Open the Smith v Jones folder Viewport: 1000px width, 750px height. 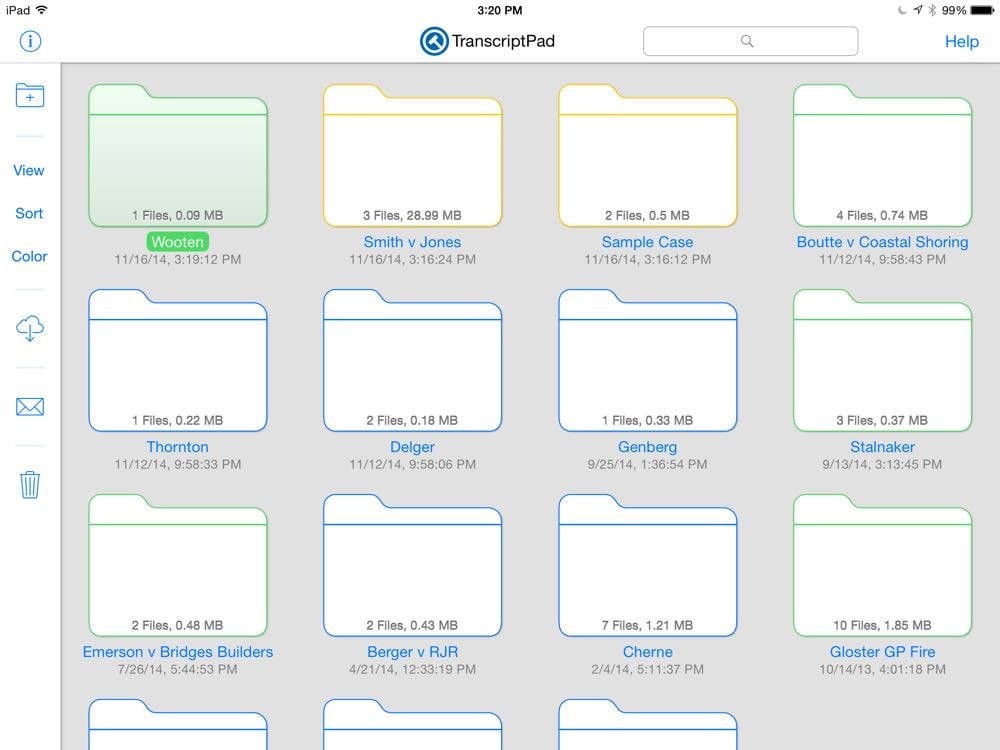pos(413,155)
